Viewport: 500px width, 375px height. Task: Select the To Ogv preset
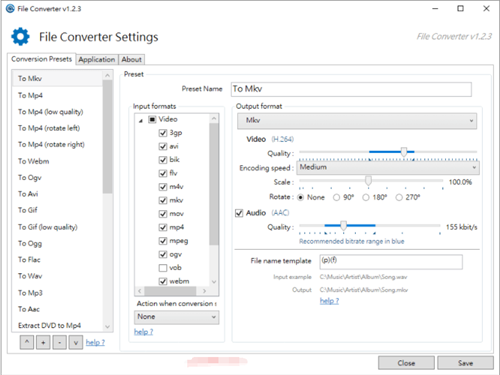57,178
